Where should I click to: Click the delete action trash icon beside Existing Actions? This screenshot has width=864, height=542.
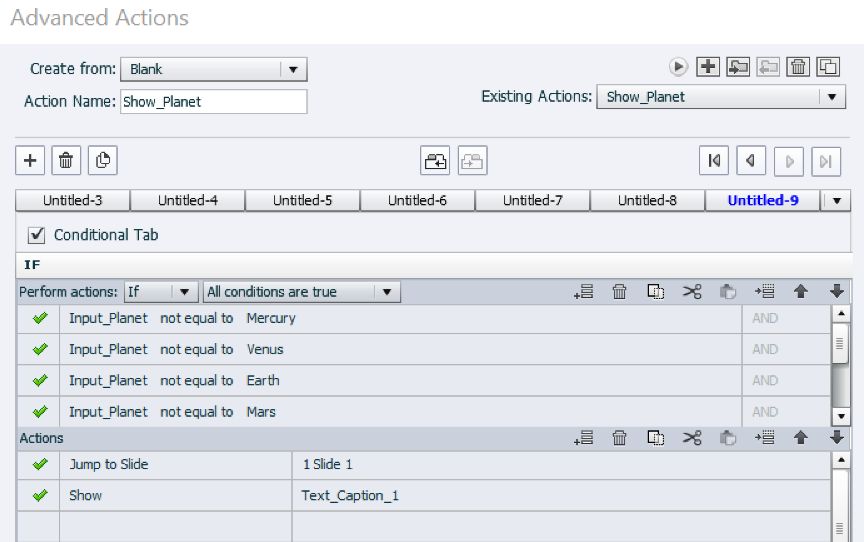pos(798,67)
